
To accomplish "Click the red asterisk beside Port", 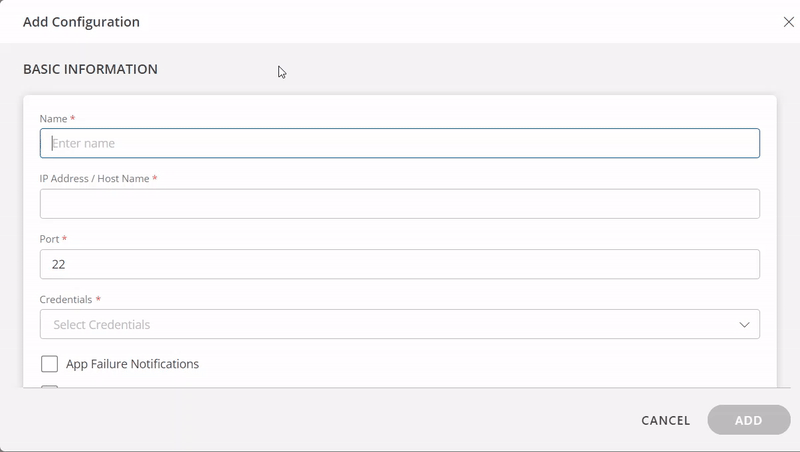I will (64, 238).
